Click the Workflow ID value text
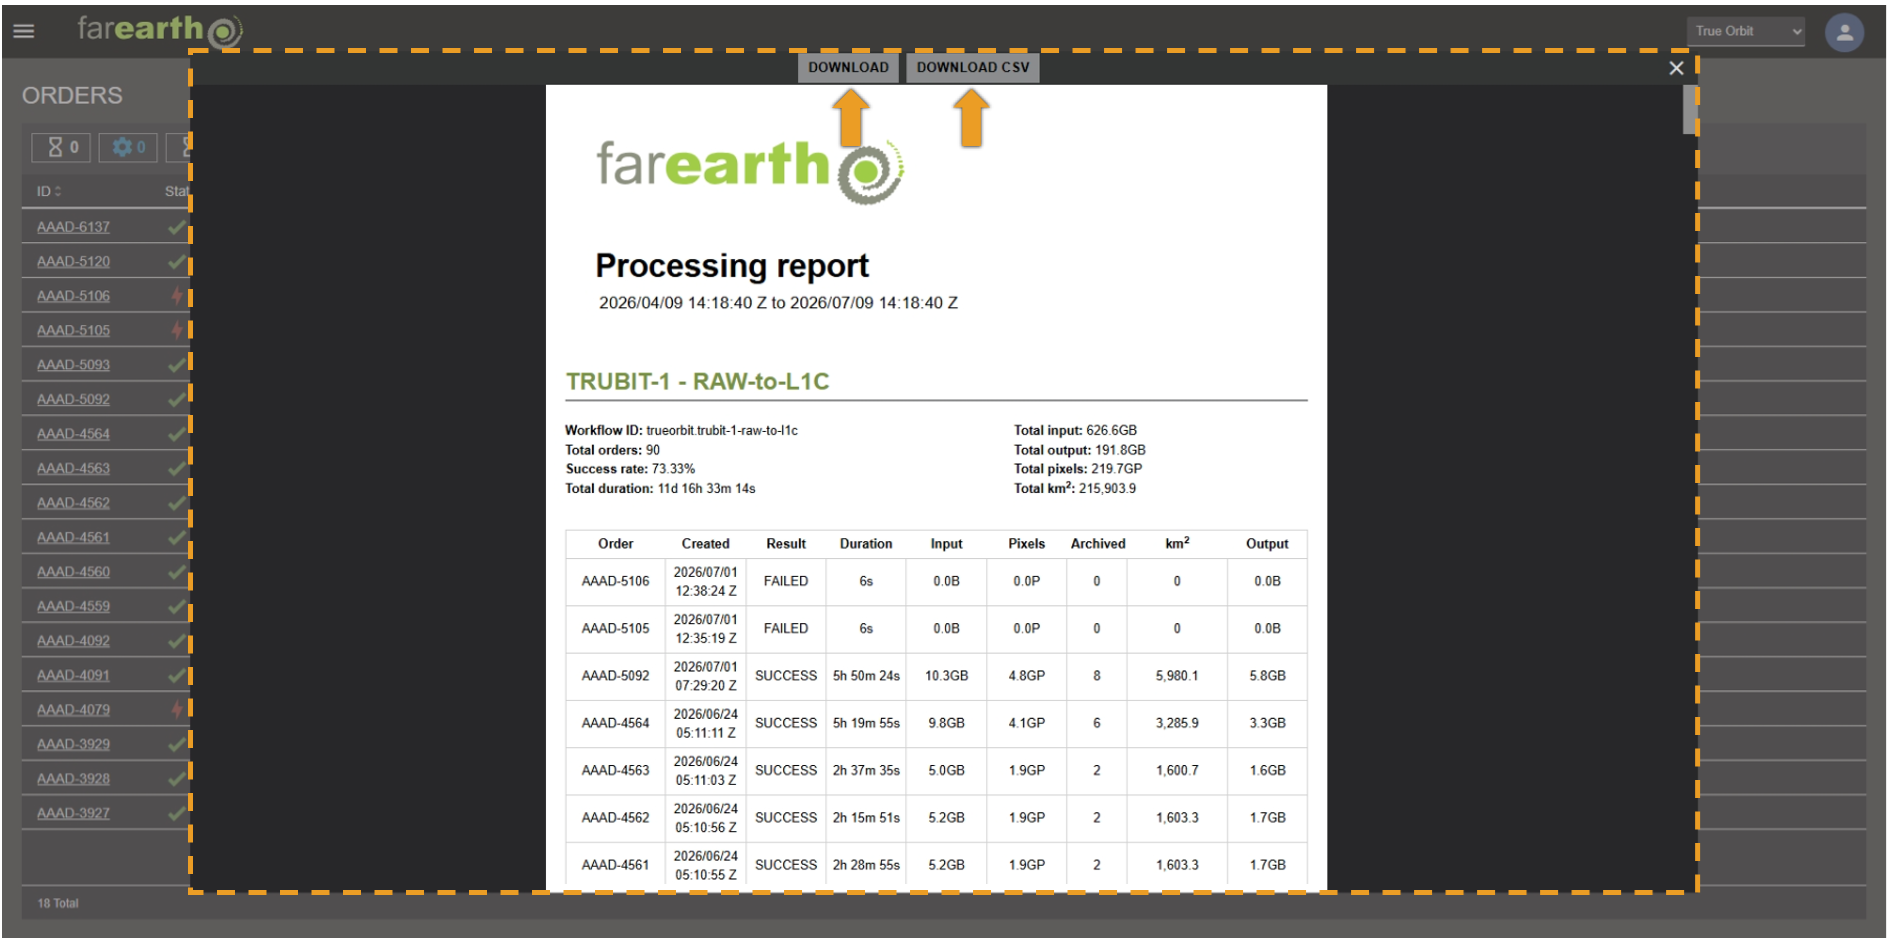Viewport: 1889px width, 941px height. (x=722, y=431)
